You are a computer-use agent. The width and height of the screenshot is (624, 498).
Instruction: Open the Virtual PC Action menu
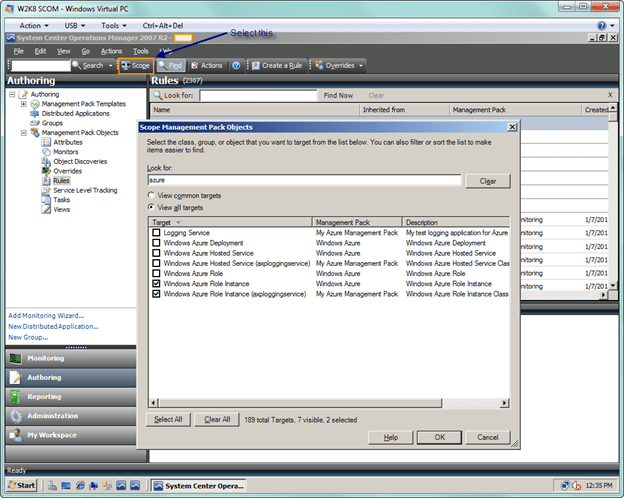34,26
